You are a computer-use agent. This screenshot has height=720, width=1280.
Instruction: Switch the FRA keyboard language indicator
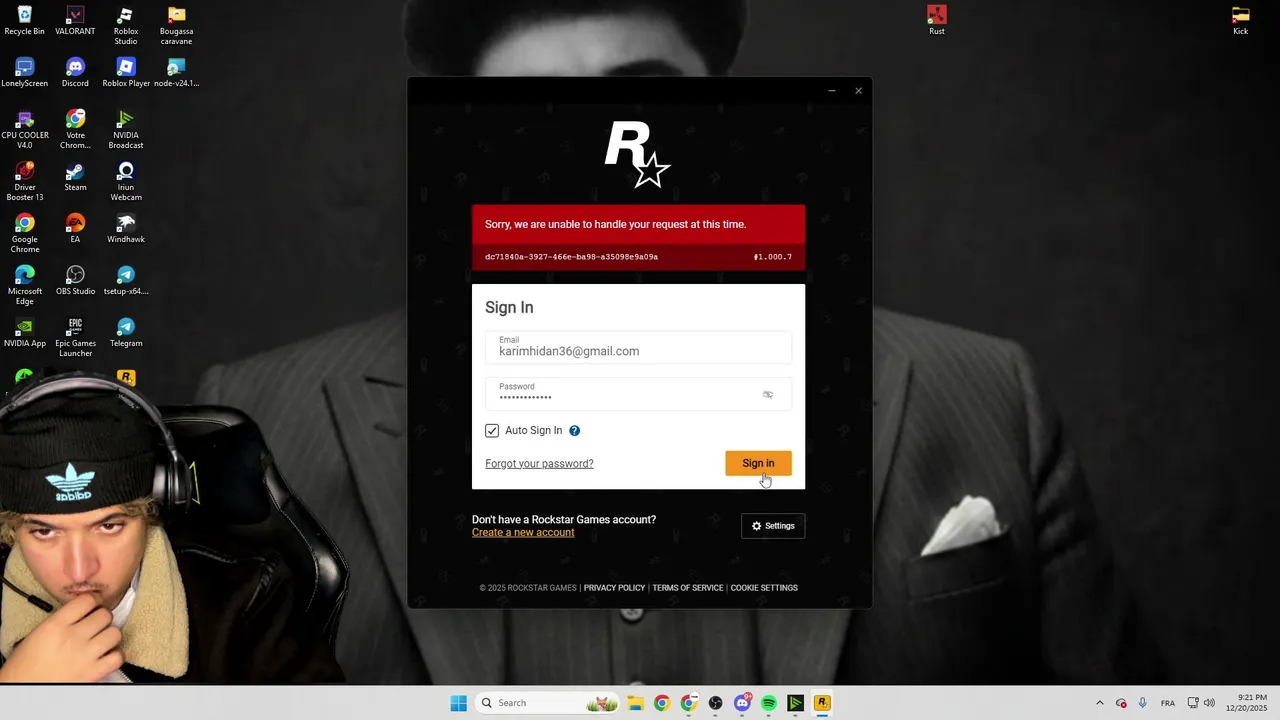(x=1167, y=703)
